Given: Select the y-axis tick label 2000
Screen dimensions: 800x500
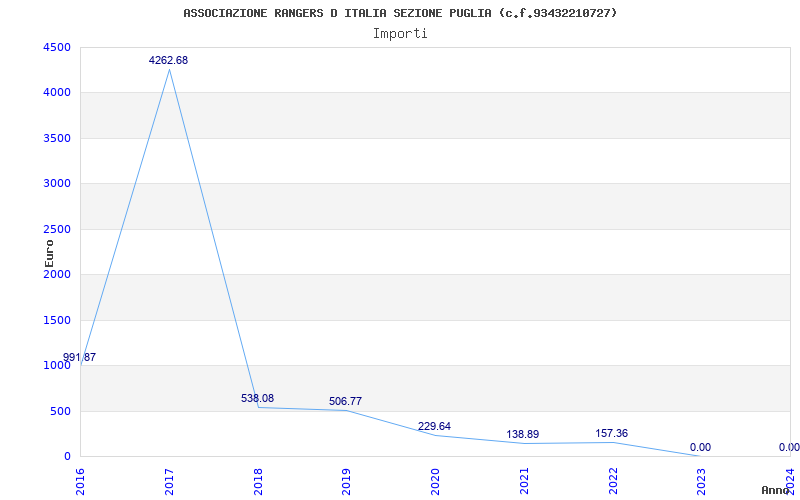Looking at the screenshot, I should 57,274.
